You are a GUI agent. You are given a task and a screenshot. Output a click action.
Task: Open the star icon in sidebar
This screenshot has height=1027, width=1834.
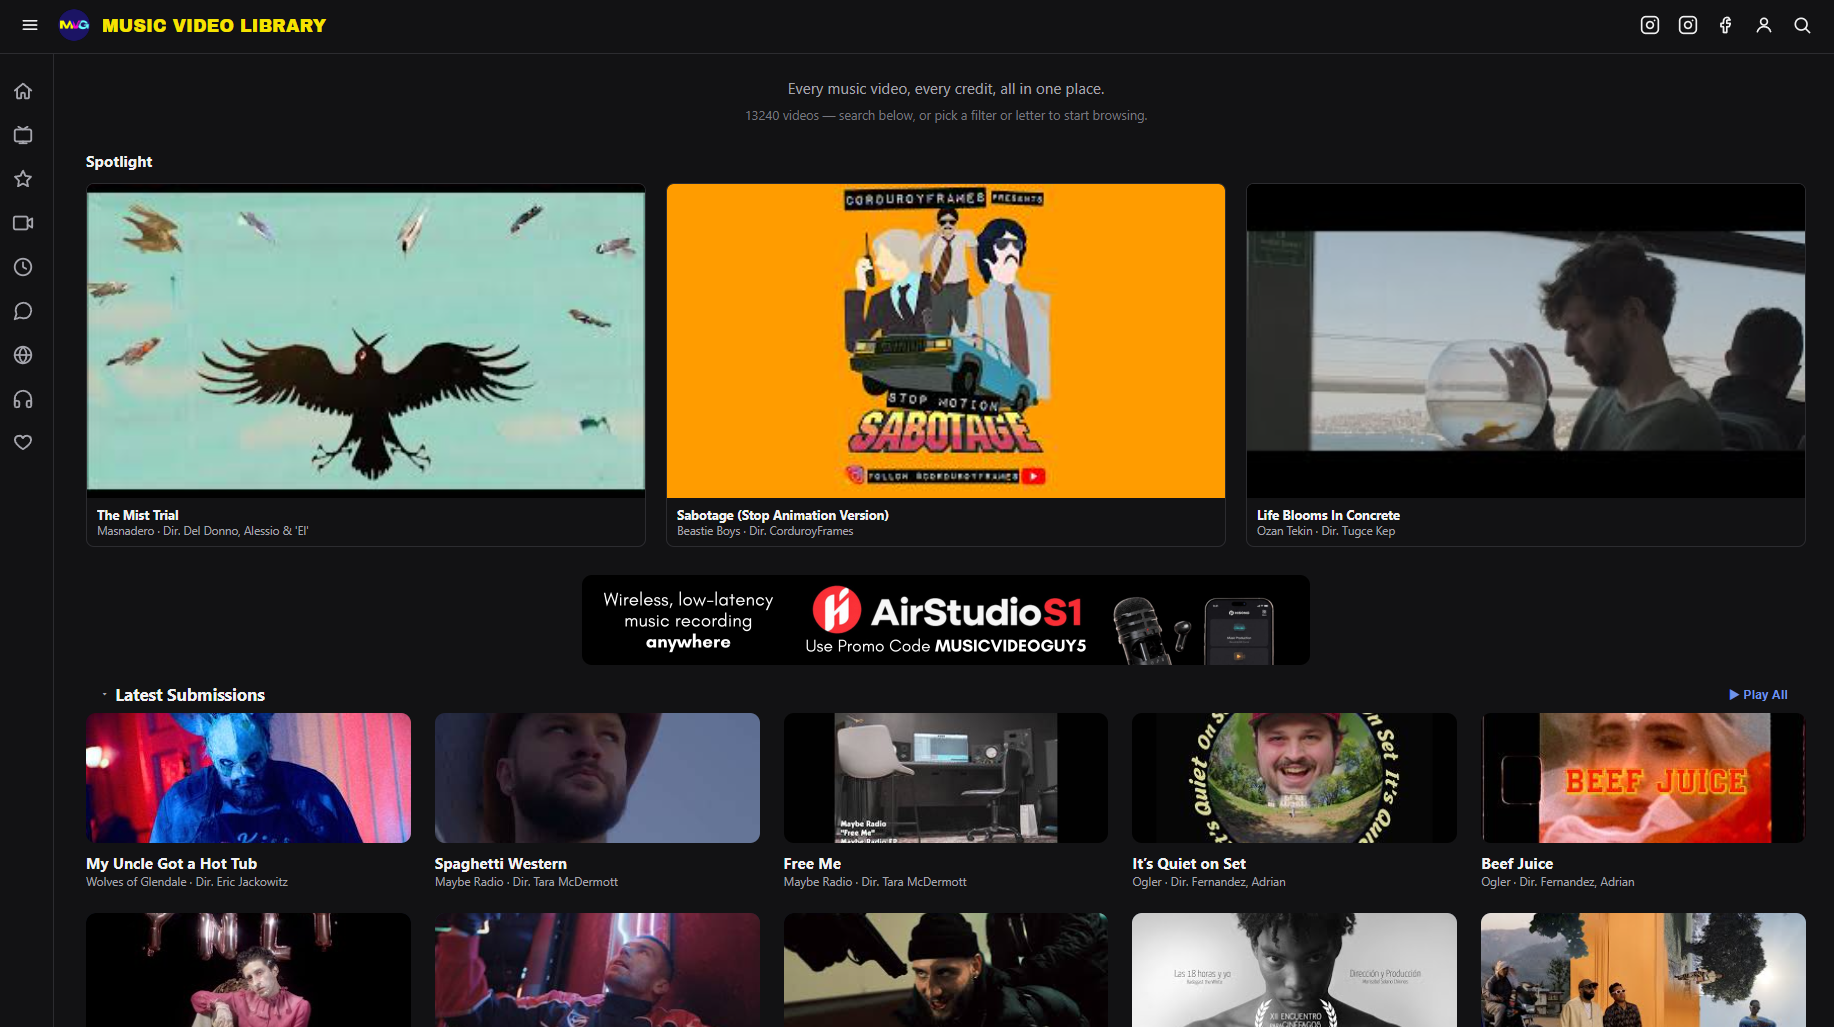point(23,179)
